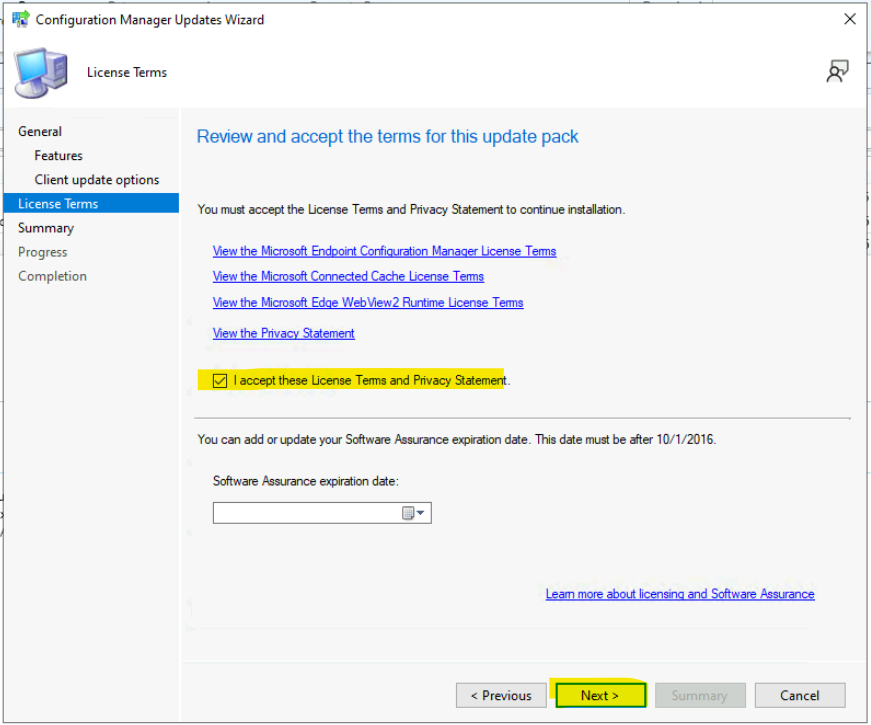This screenshot has width=871, height=725.
Task: Close the Configuration Manager Updates Wizard
Action: pos(849,19)
